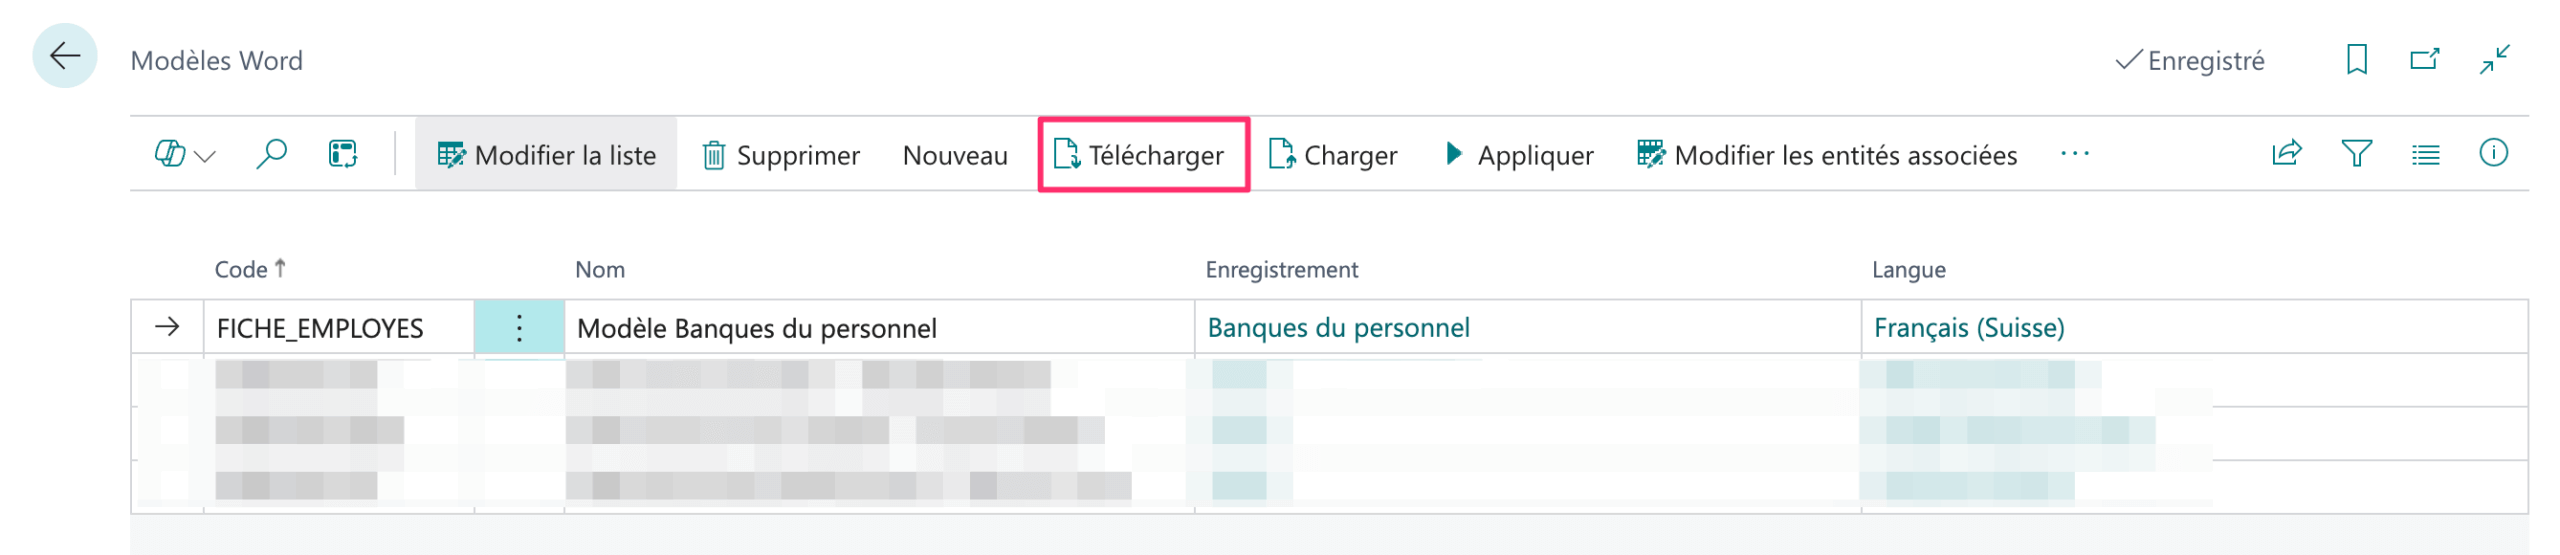Click the back arrow button
The width and height of the screenshot is (2560, 555).
click(65, 56)
